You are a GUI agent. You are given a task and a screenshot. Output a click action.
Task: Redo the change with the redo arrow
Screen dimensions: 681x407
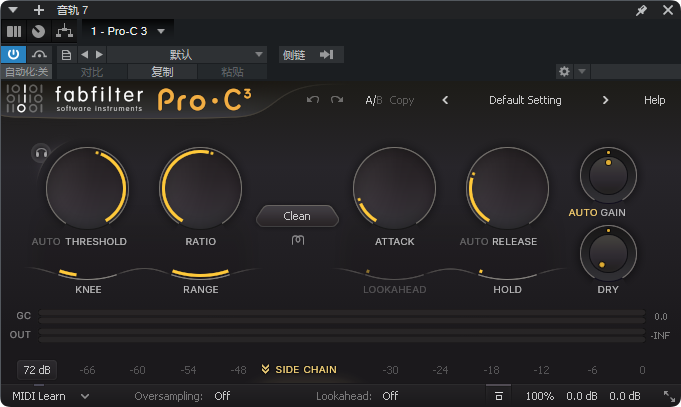337,100
